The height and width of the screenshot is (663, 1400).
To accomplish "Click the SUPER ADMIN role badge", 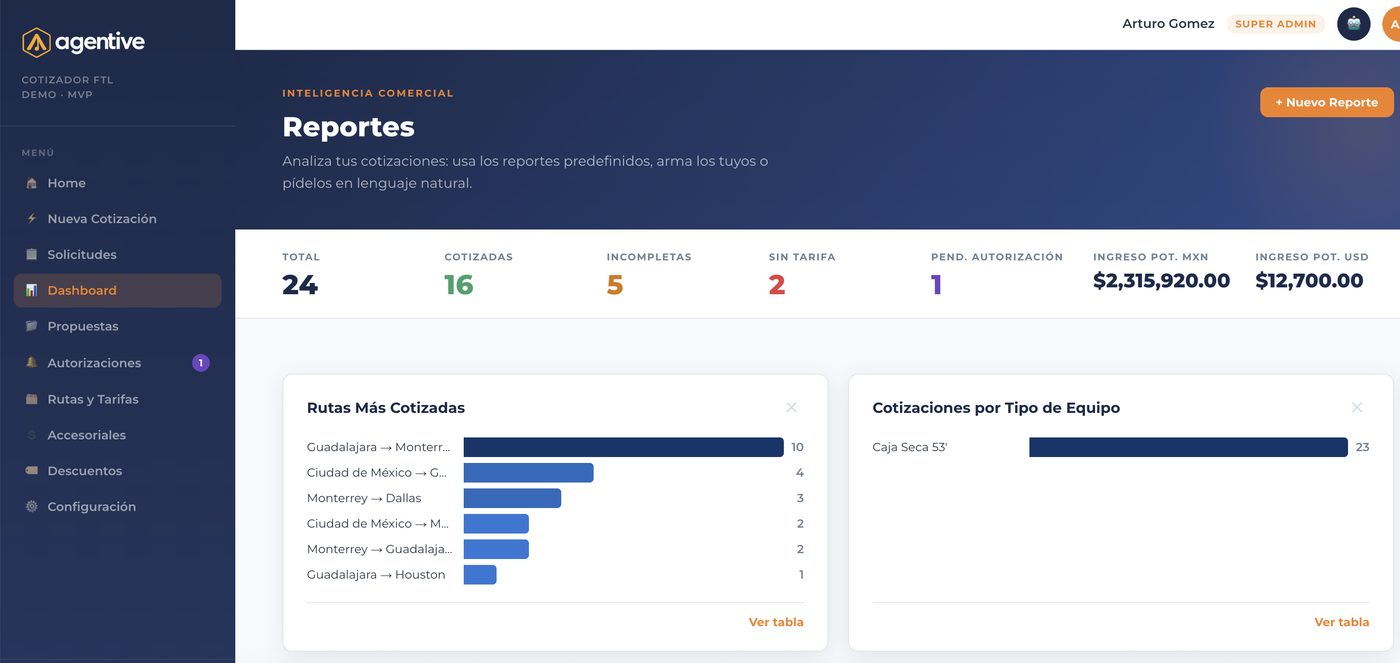I will [x=1276, y=24].
